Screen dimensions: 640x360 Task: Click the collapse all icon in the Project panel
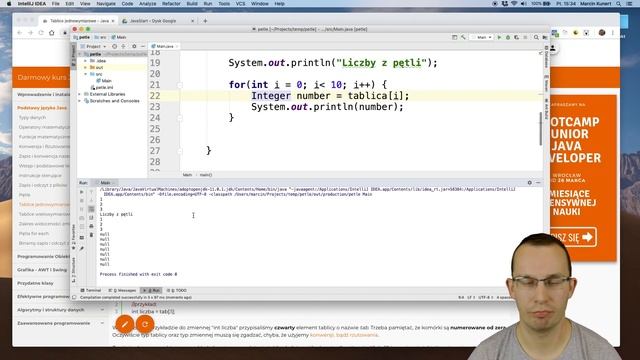(123, 47)
